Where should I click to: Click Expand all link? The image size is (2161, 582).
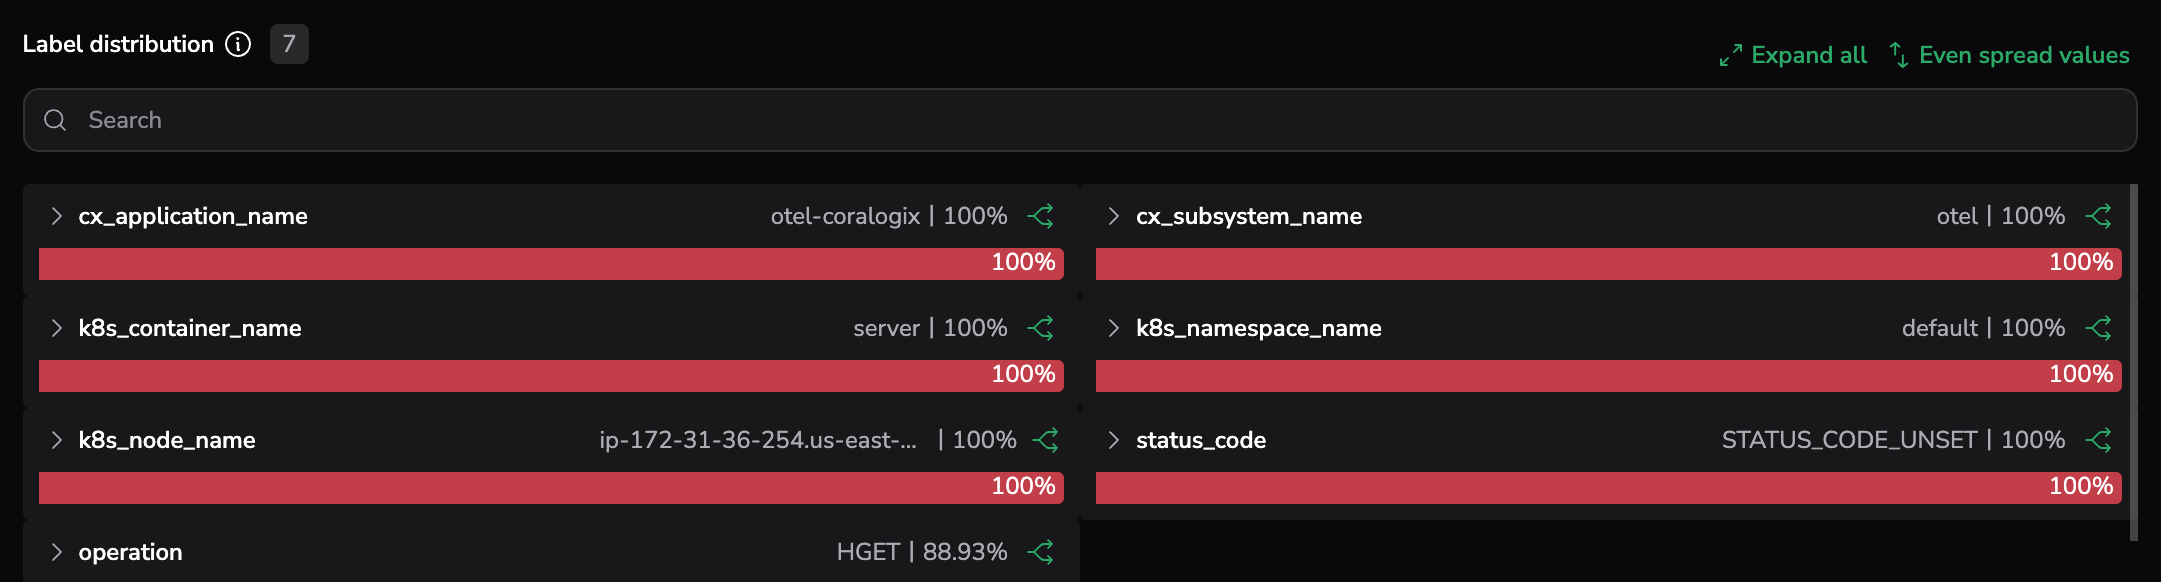[x=1794, y=55]
